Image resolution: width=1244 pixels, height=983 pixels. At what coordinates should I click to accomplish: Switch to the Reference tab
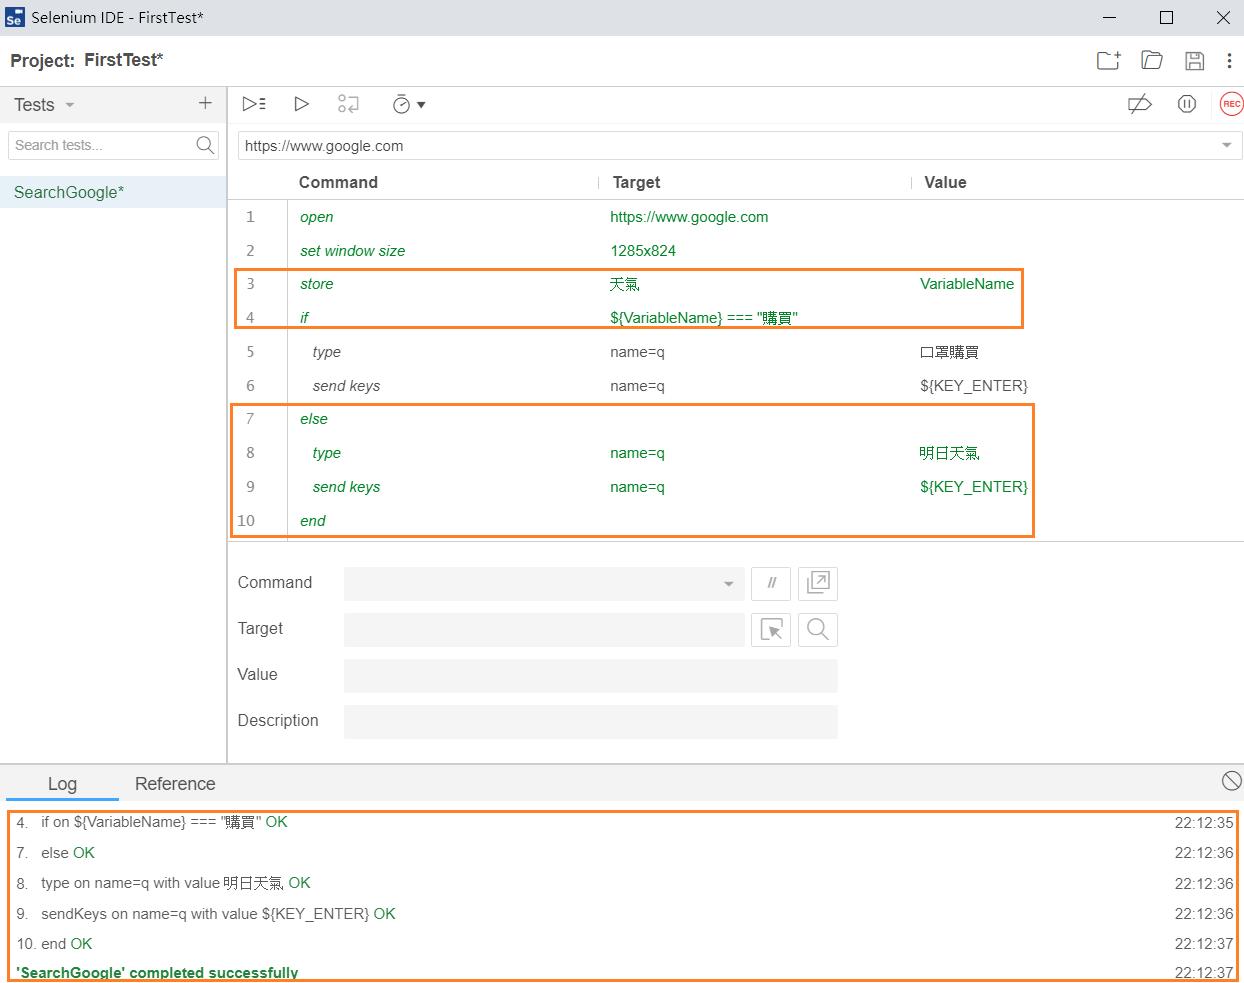click(175, 784)
